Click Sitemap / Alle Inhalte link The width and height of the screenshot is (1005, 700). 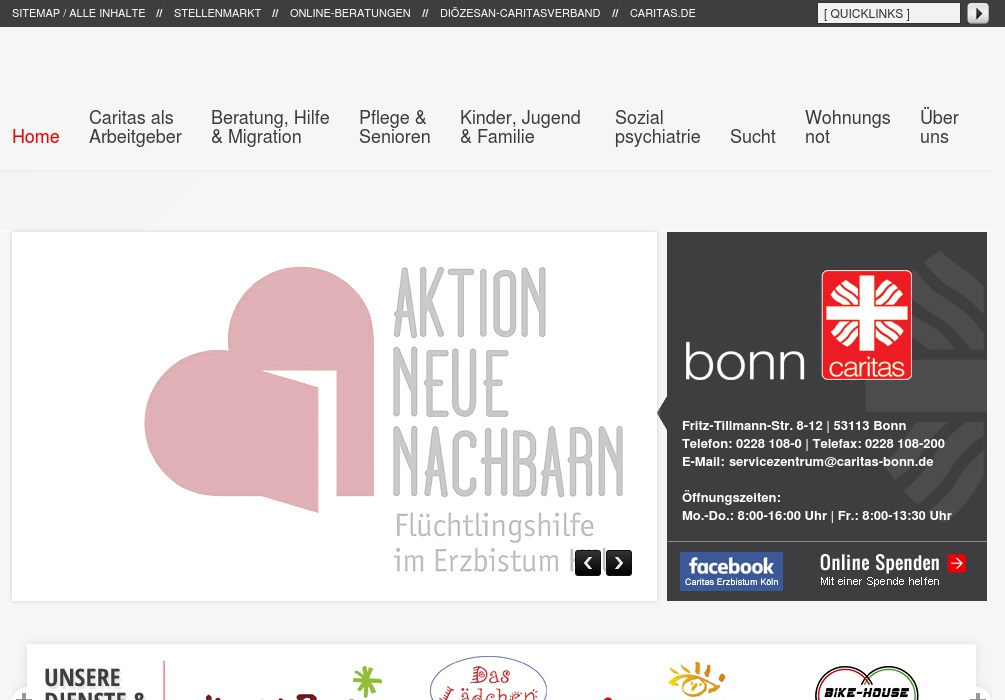click(x=79, y=13)
